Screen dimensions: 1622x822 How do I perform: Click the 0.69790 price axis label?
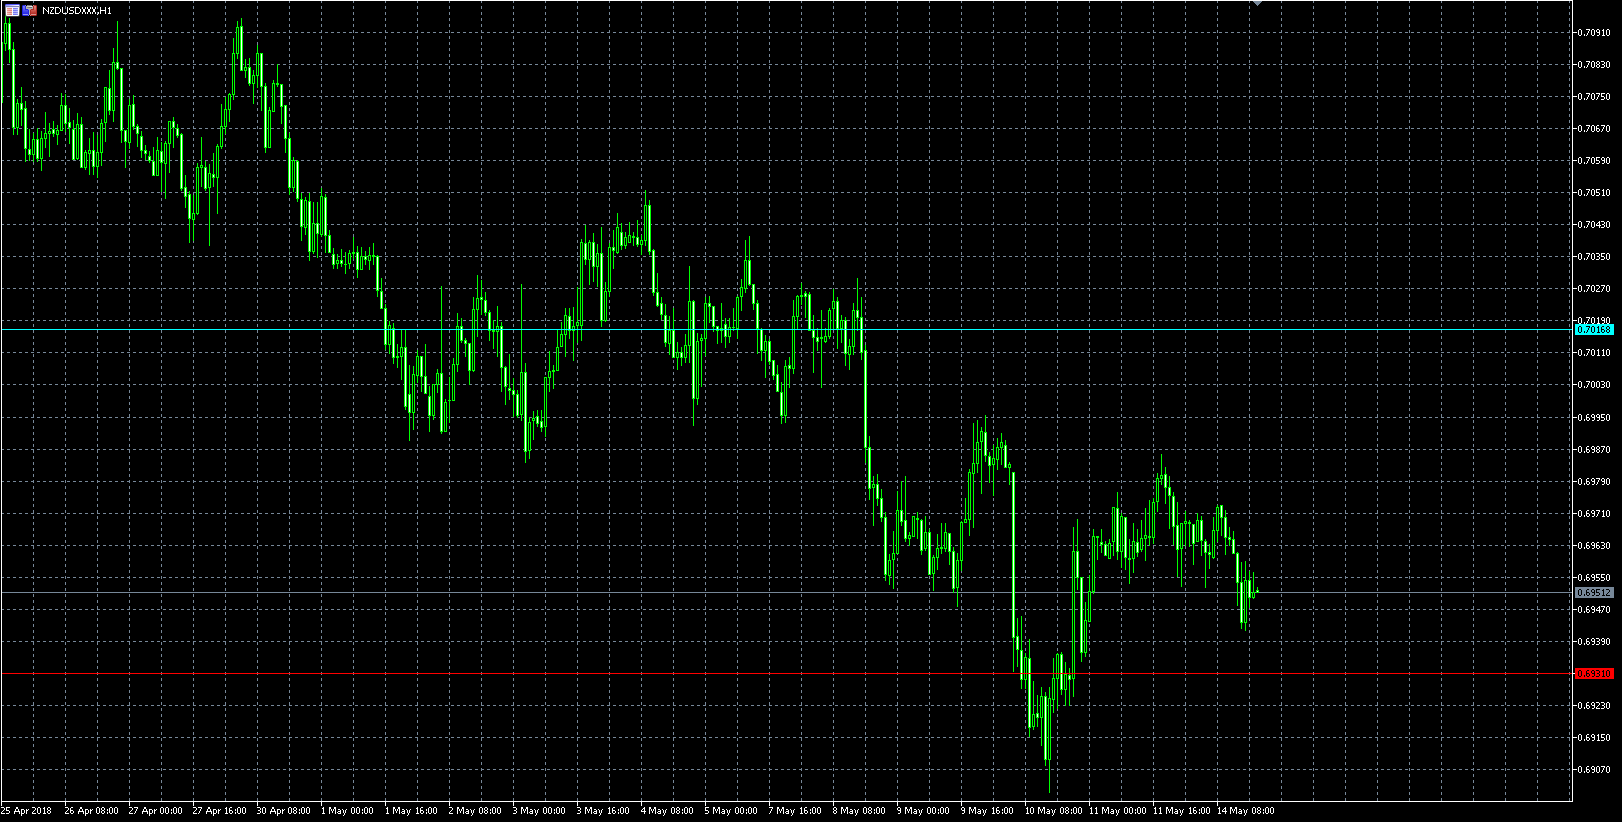(x=1594, y=481)
